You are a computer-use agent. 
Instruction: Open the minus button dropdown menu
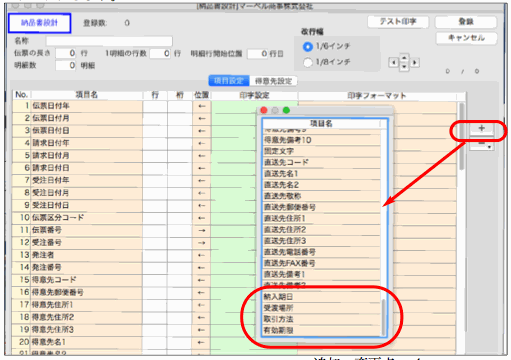click(481, 144)
